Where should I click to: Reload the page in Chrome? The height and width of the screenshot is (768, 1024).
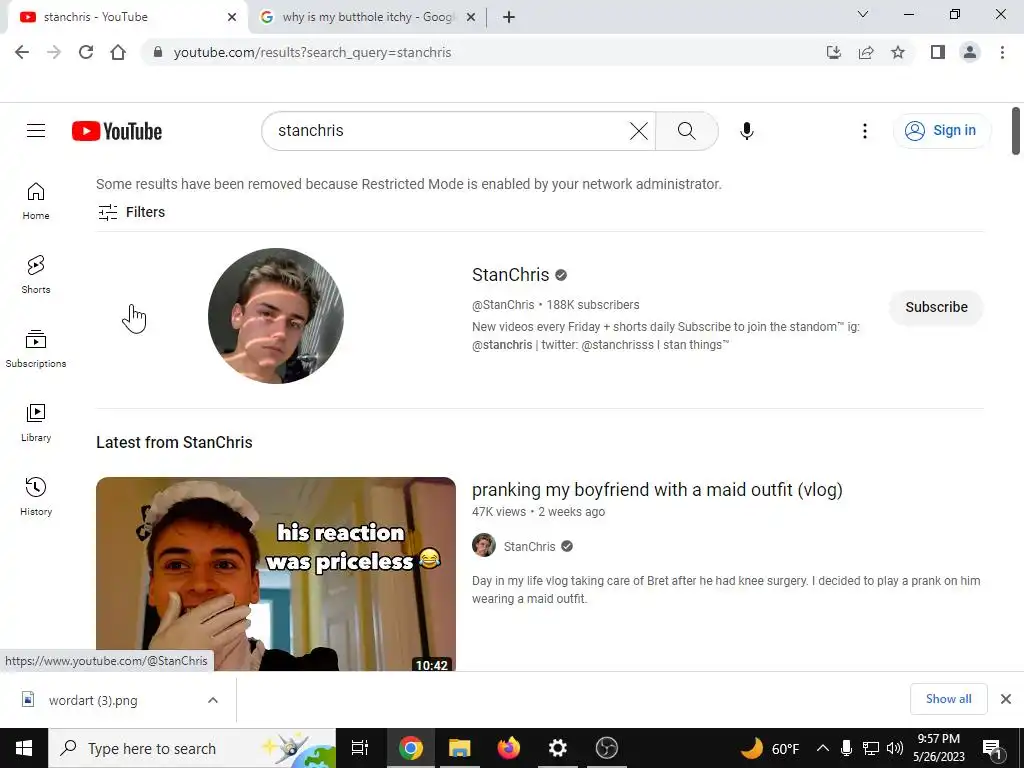[86, 52]
